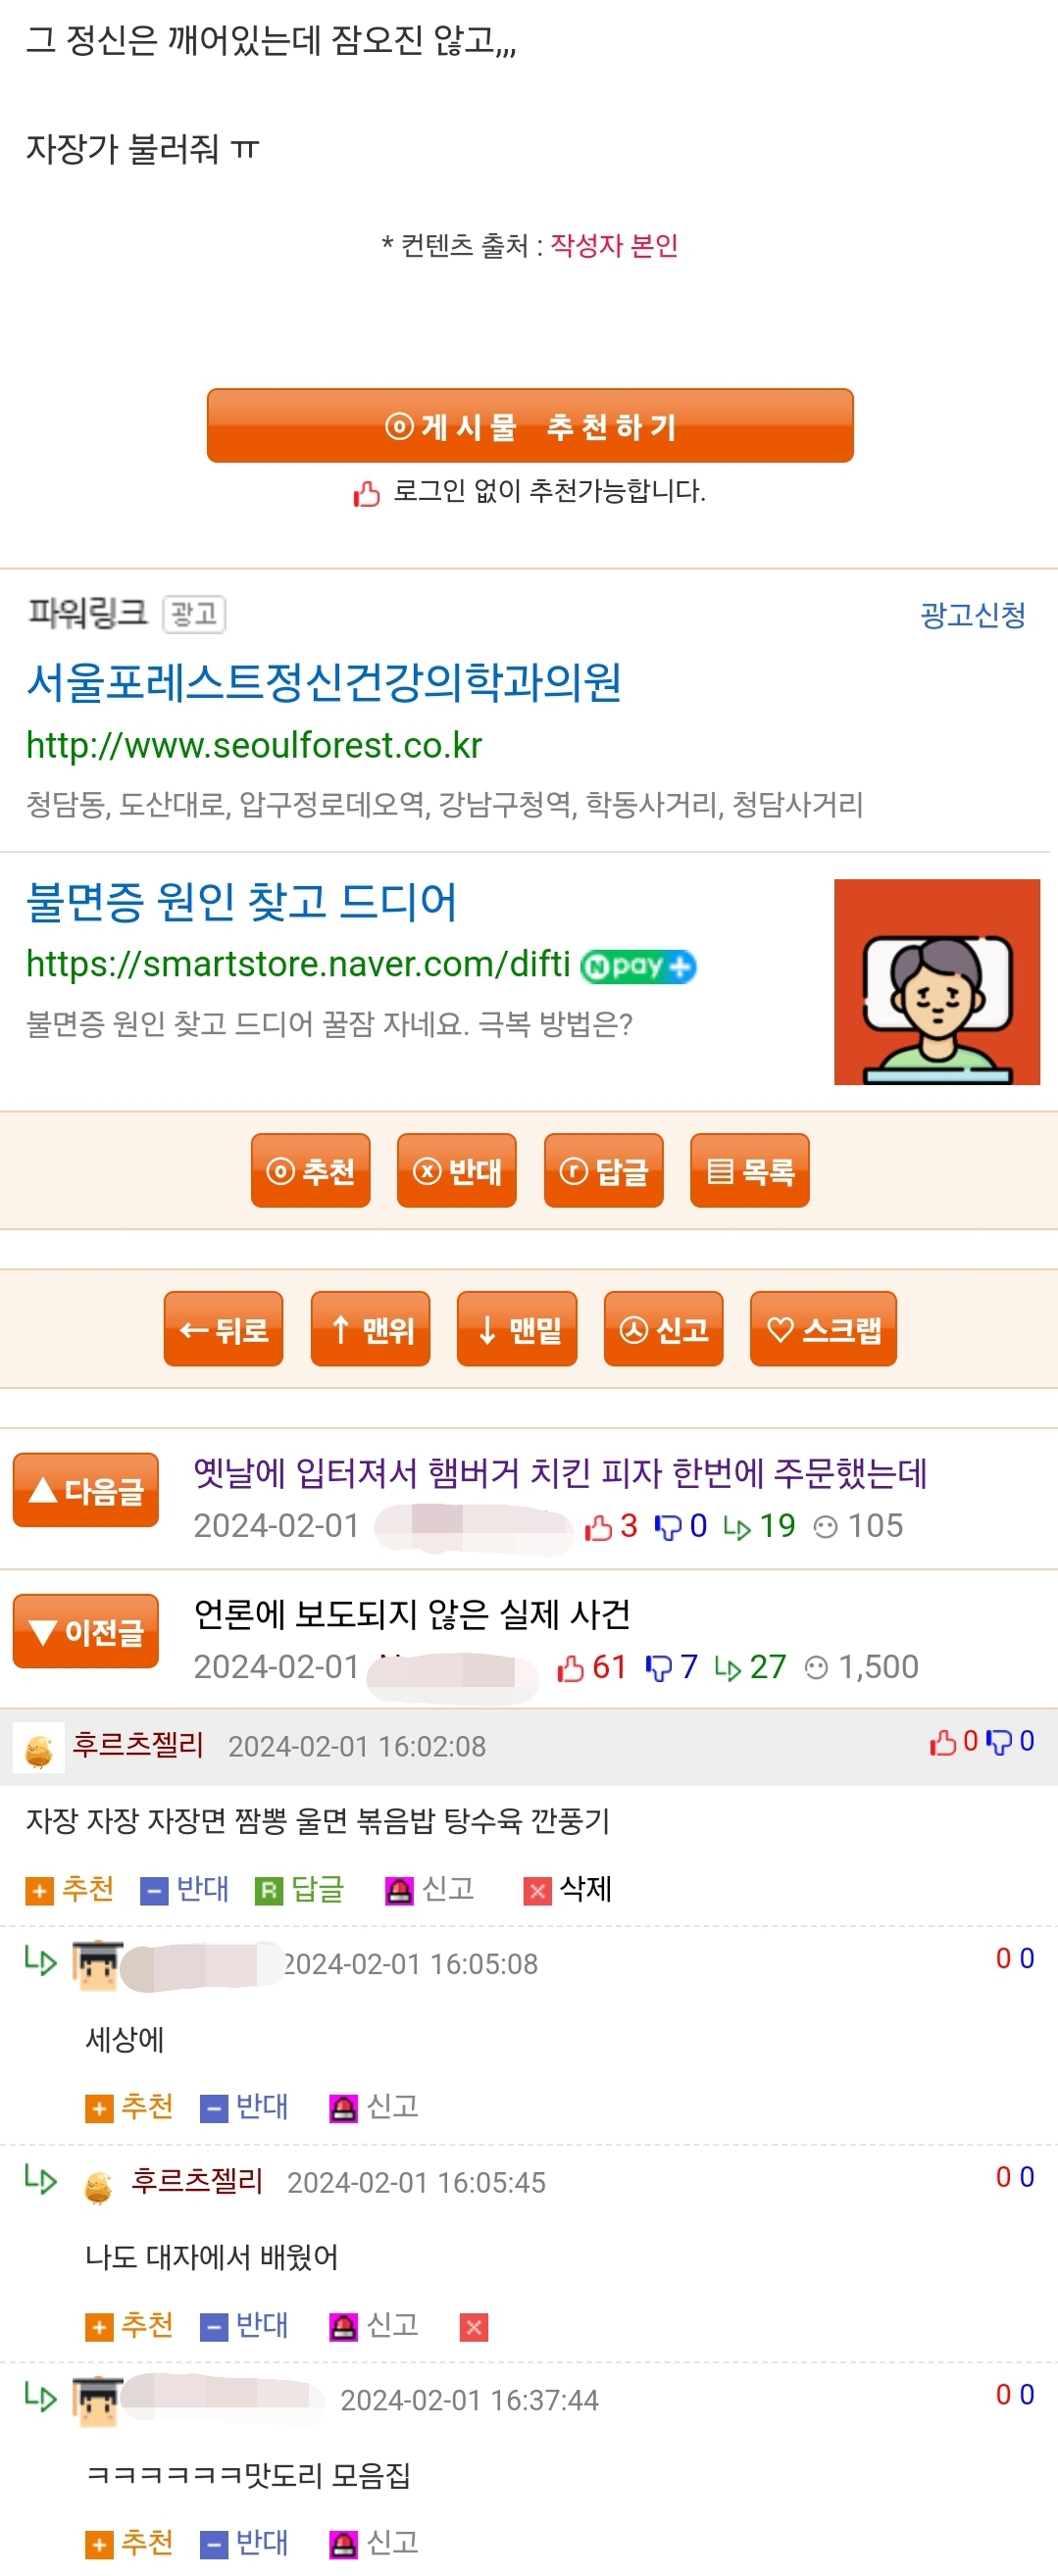Delete first comment with red 삭제 icon
1058x2576 pixels.
pos(568,1889)
